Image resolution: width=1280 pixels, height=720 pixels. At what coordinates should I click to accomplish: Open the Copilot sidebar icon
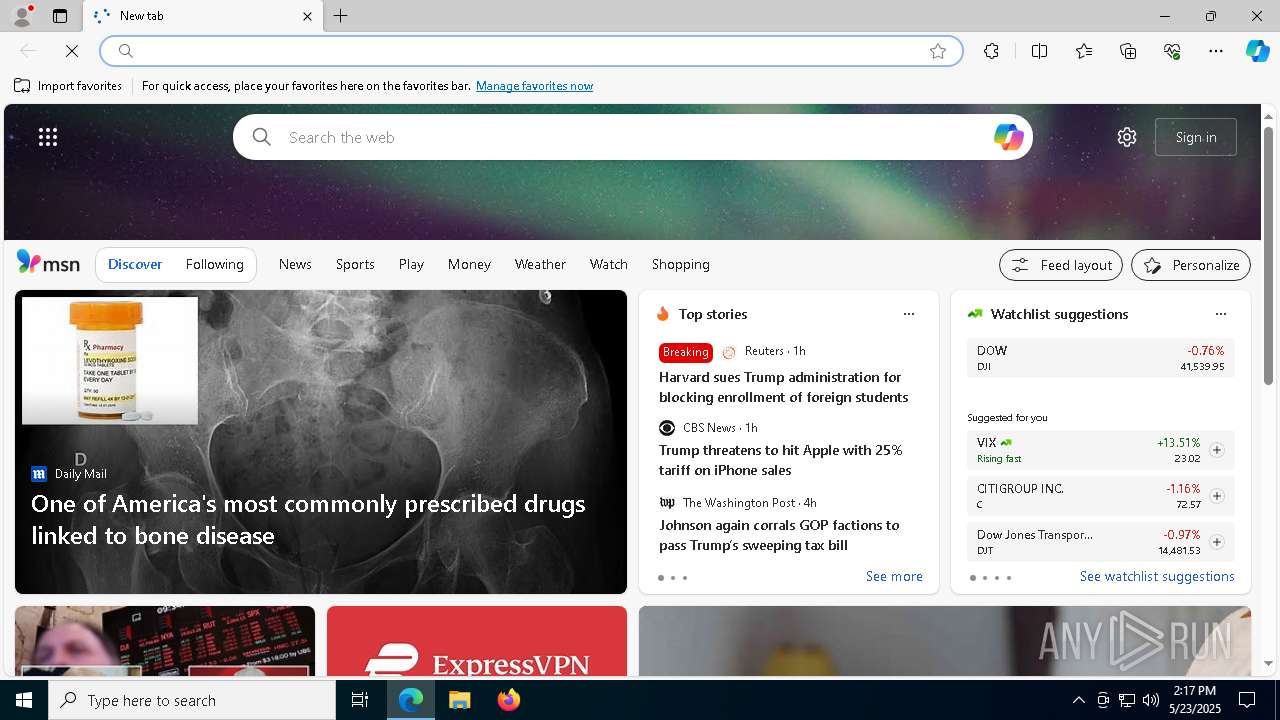[x=1258, y=51]
